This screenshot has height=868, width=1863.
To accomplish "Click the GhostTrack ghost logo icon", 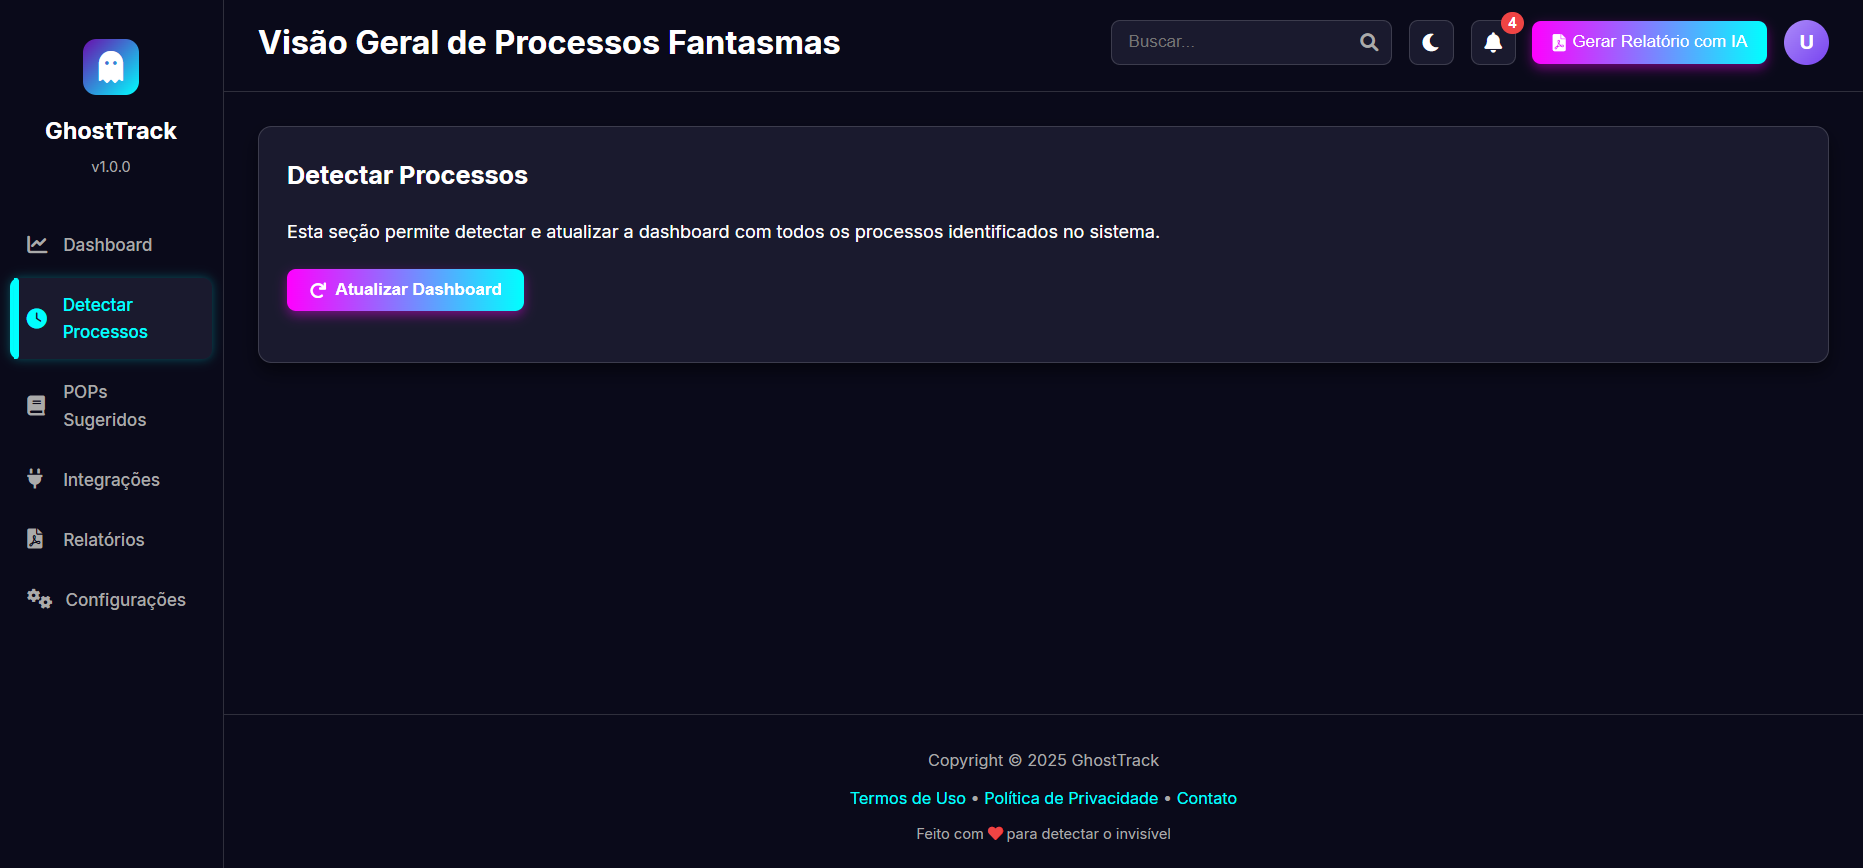I will tap(111, 67).
